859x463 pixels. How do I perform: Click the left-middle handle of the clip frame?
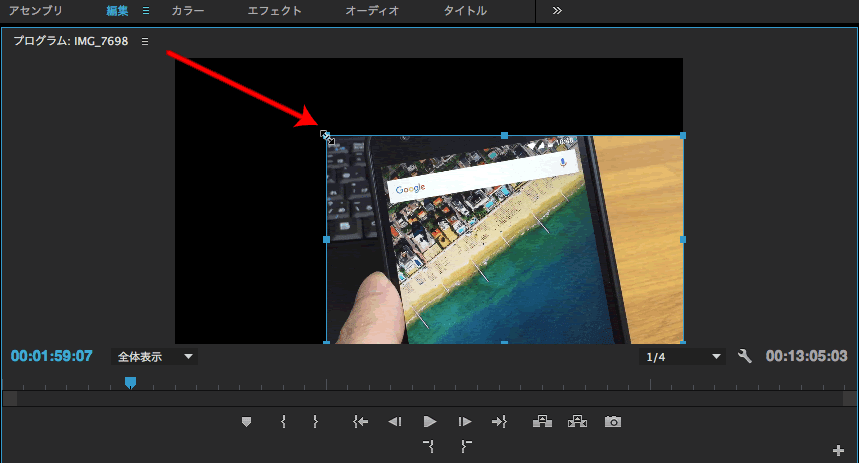pos(327,239)
